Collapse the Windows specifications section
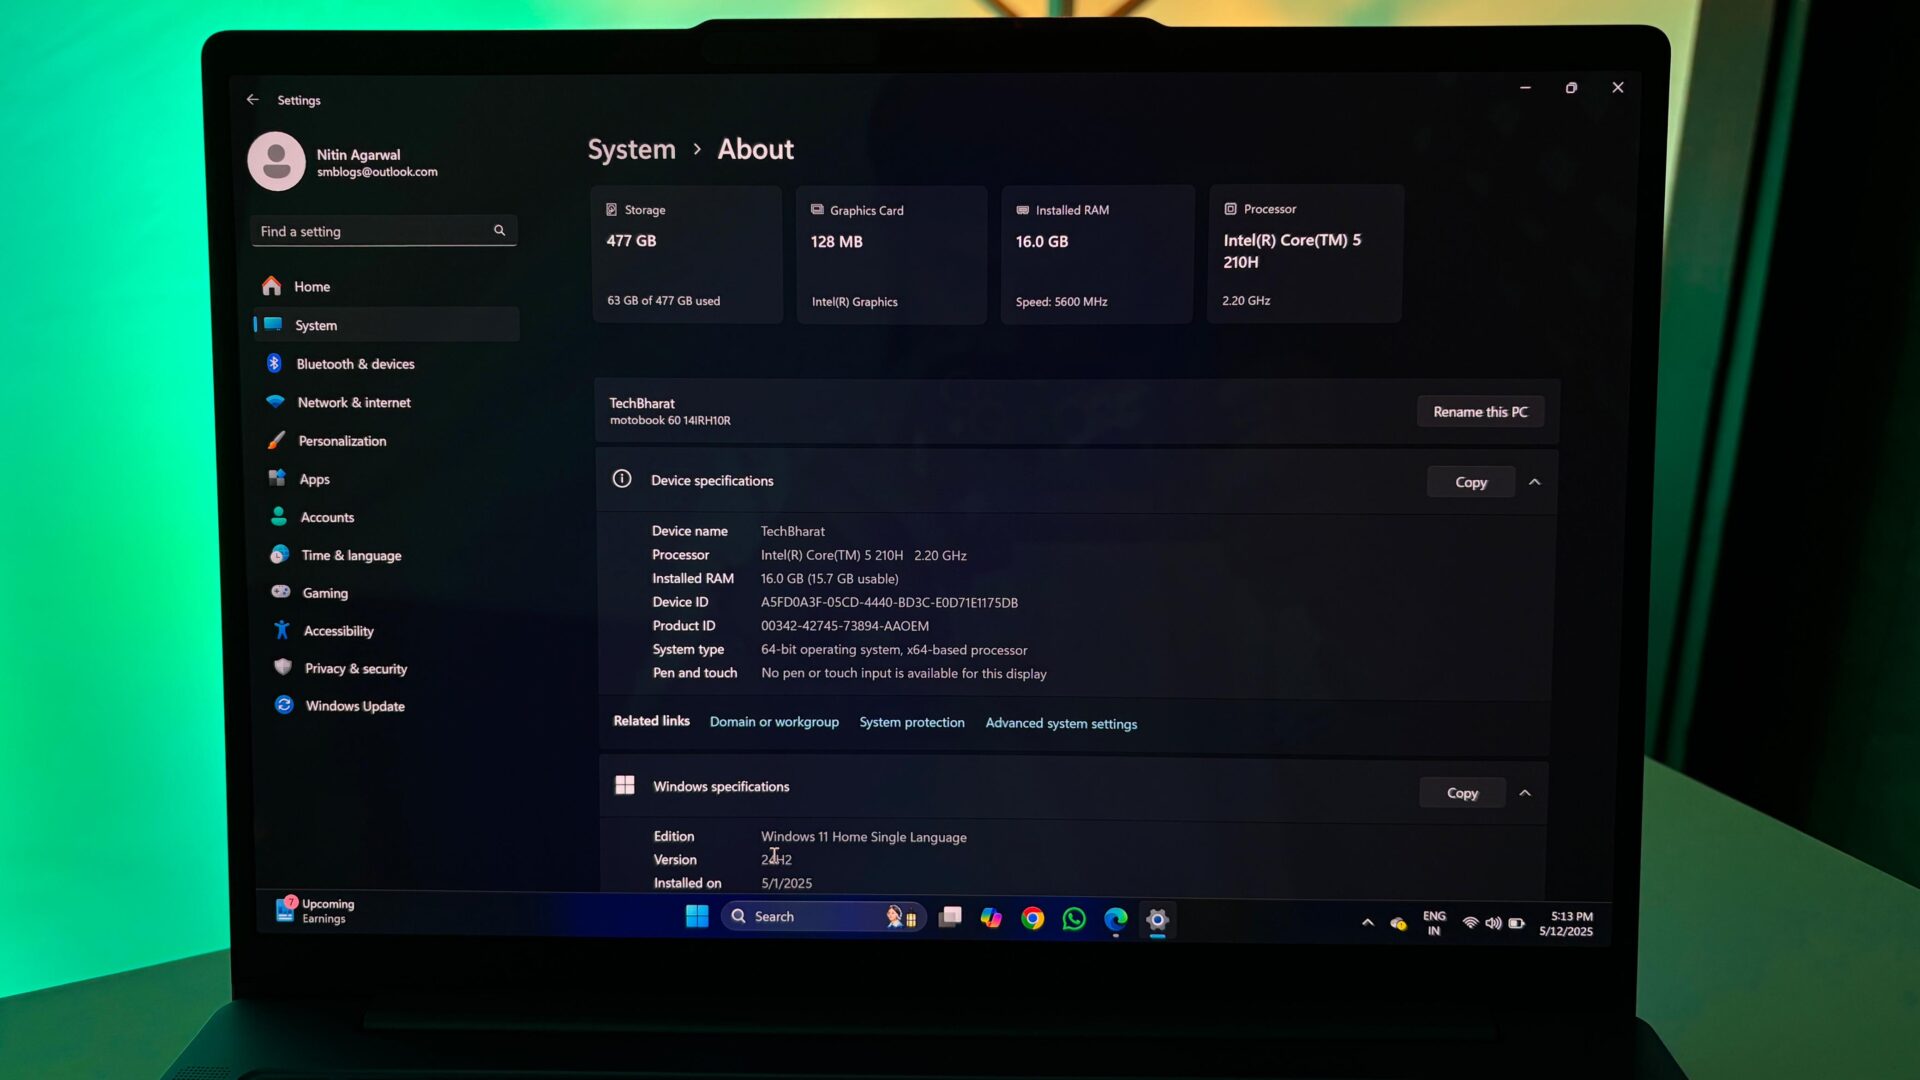The image size is (1920, 1080). coord(1525,793)
